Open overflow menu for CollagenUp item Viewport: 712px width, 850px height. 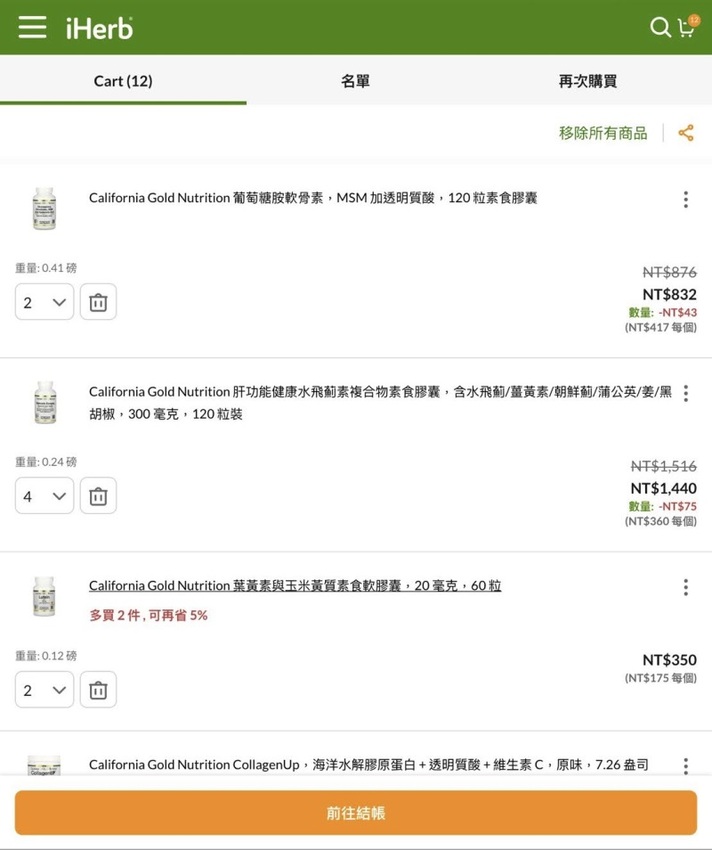(x=686, y=766)
